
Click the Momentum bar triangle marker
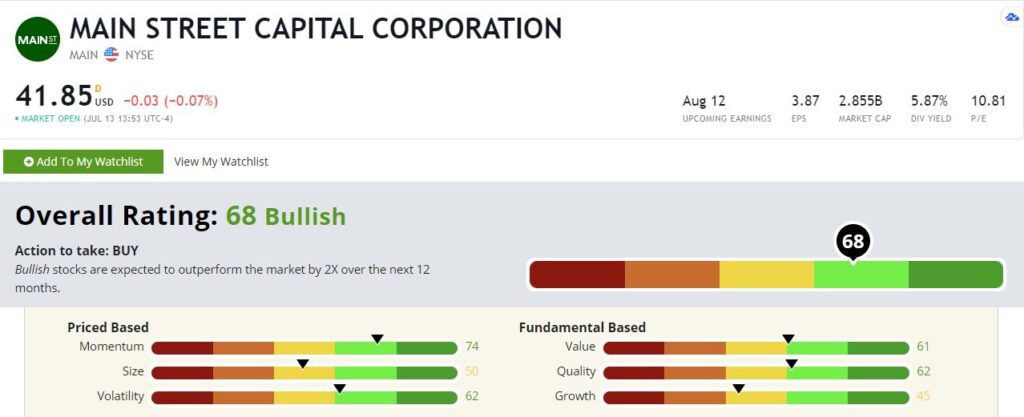377,339
